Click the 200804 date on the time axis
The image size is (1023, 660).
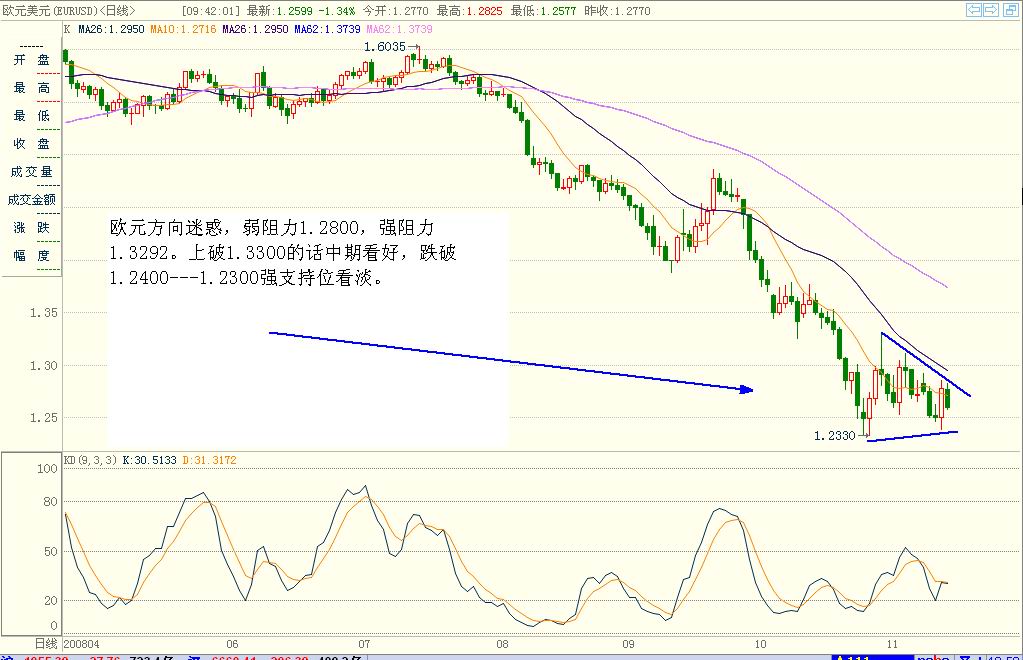click(x=82, y=644)
